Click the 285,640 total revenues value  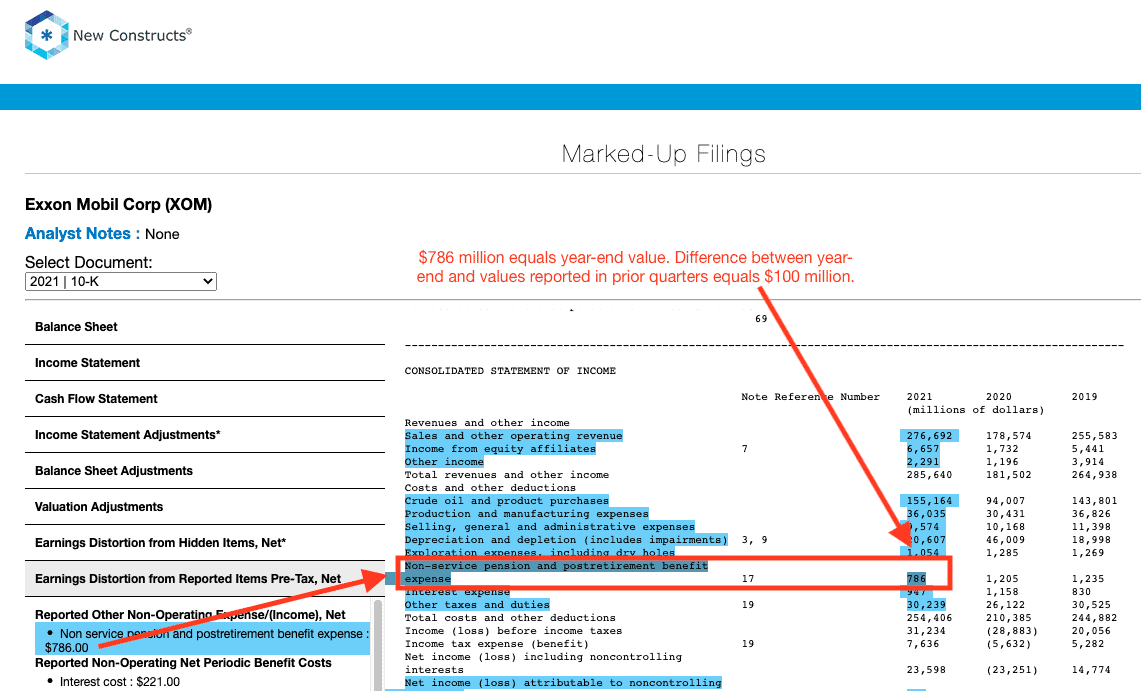(x=929, y=475)
